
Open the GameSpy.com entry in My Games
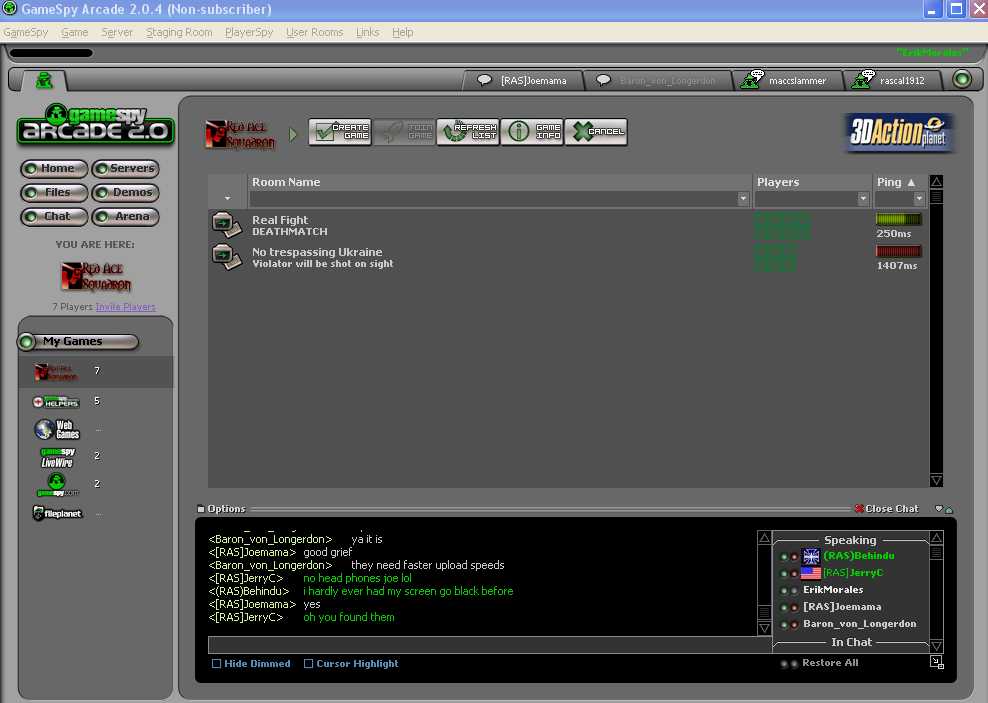(57, 485)
